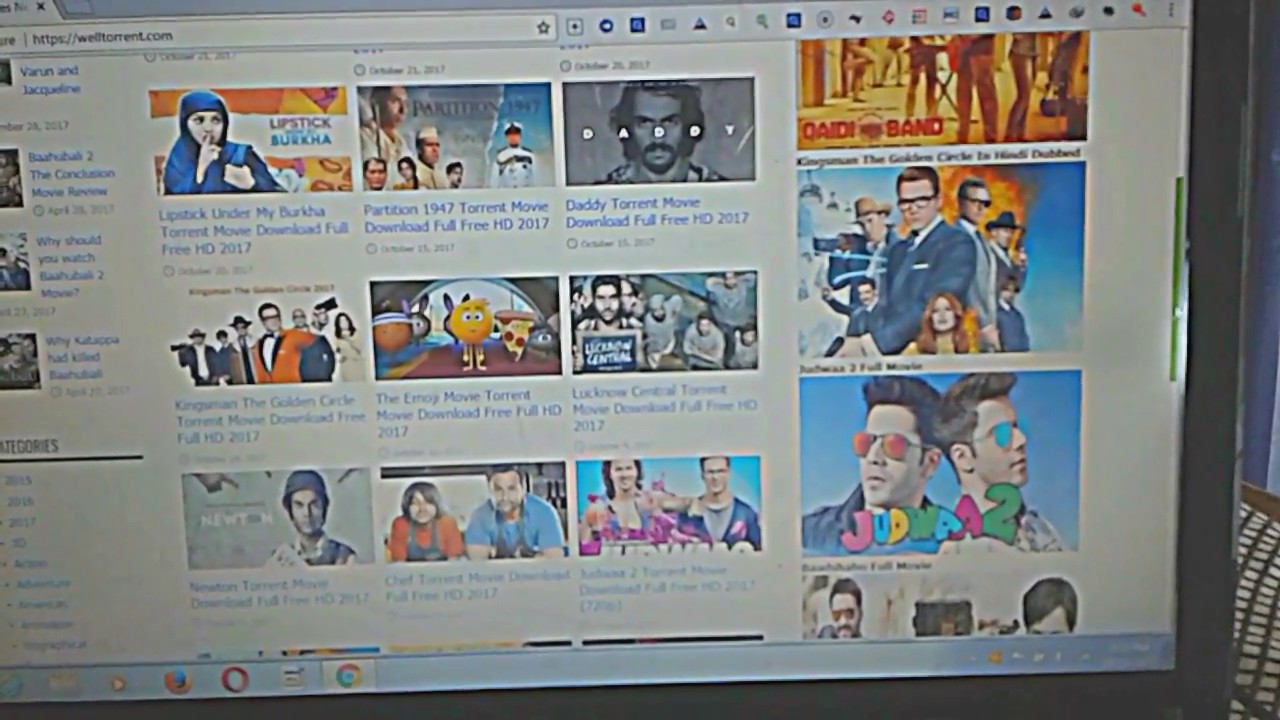Open the Chef movie poster thumbnail

(474, 512)
